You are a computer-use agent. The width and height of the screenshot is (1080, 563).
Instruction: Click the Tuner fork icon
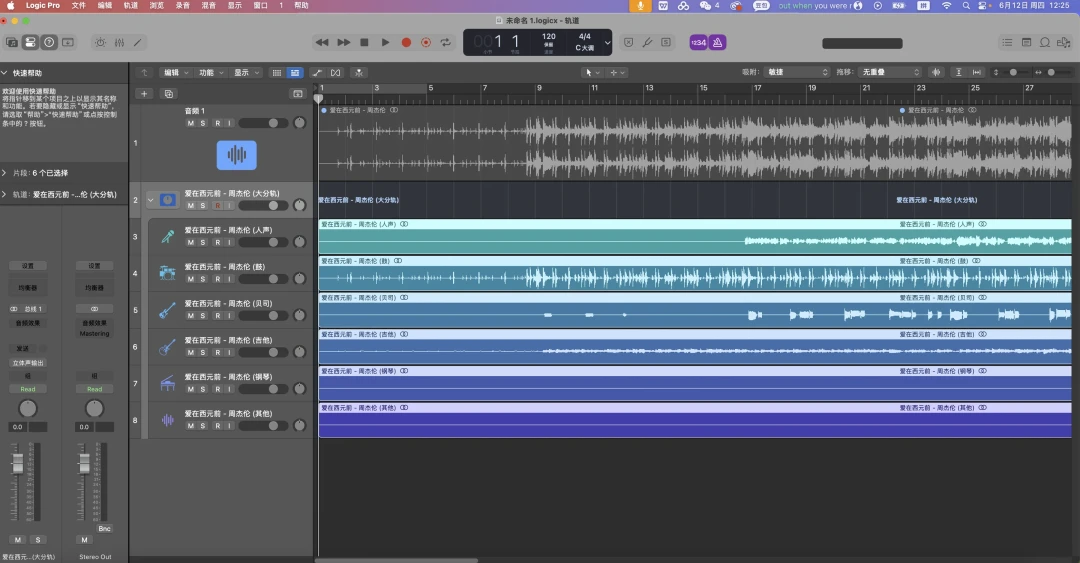tap(647, 43)
